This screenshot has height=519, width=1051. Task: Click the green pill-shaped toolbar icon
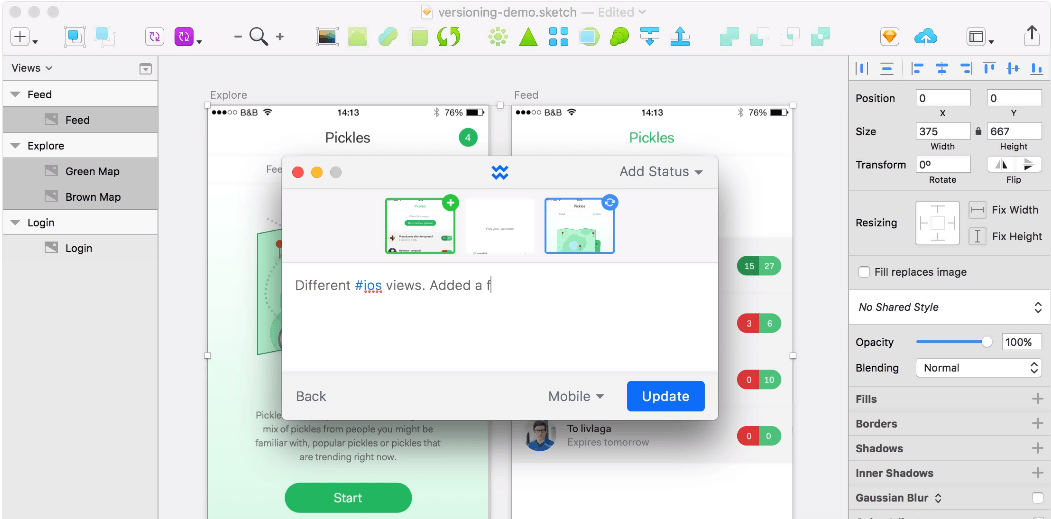pos(387,37)
